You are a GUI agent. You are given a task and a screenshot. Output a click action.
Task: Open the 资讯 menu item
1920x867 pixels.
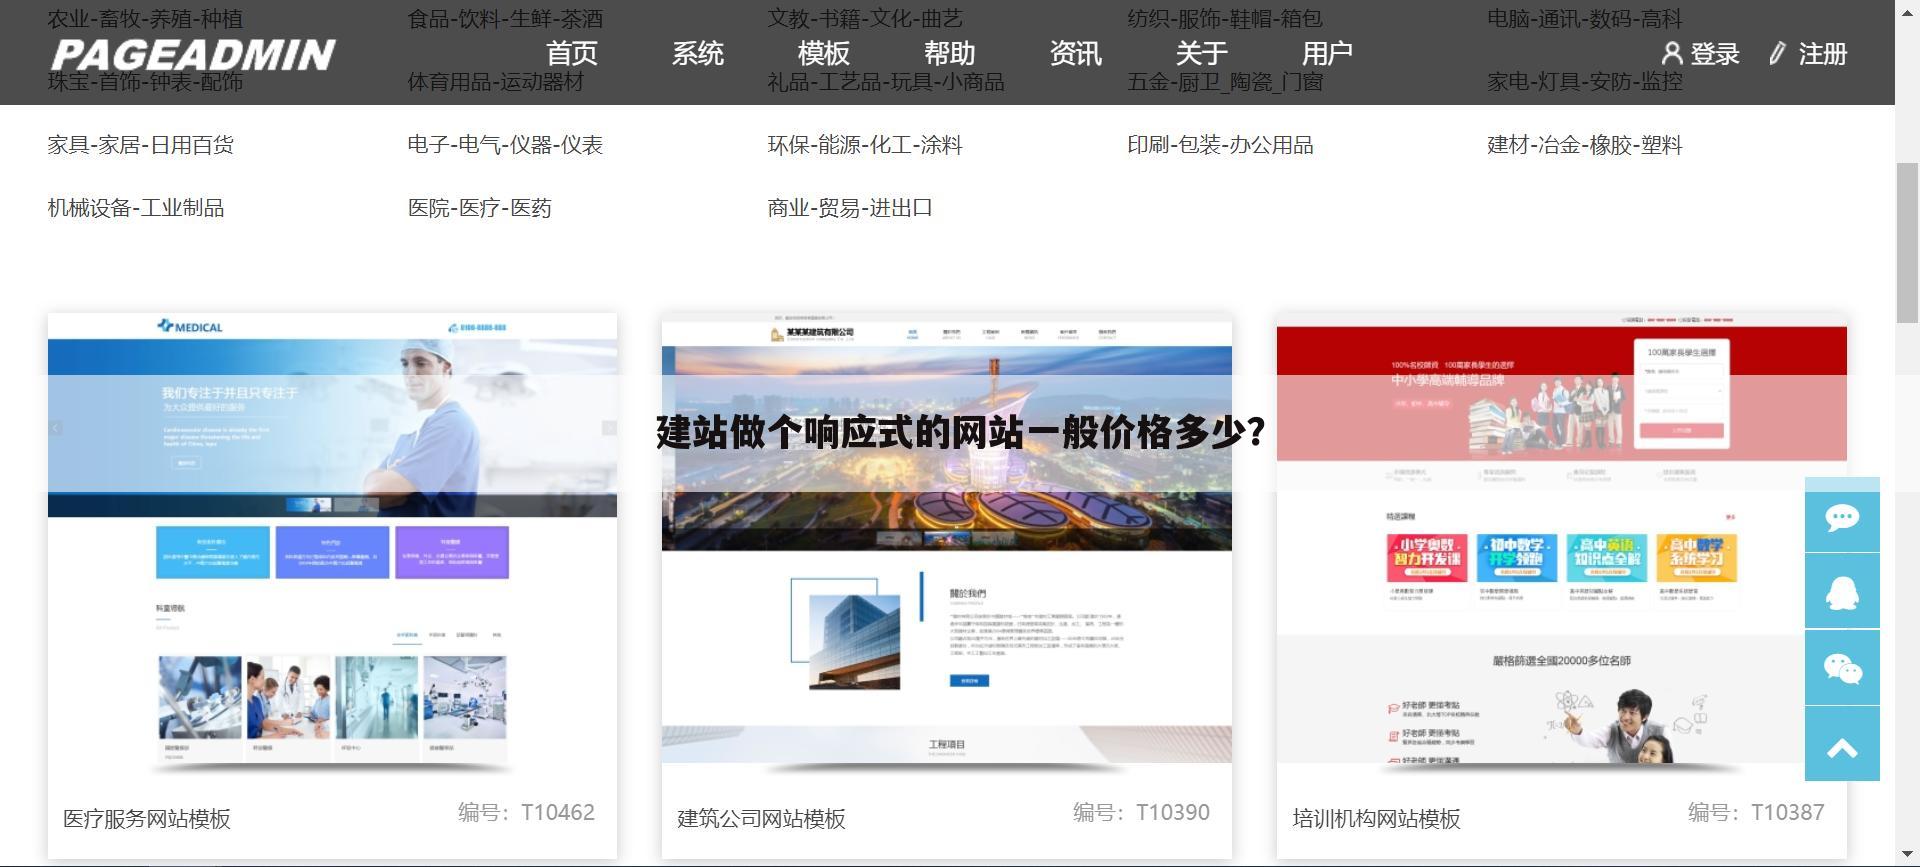pos(1075,53)
